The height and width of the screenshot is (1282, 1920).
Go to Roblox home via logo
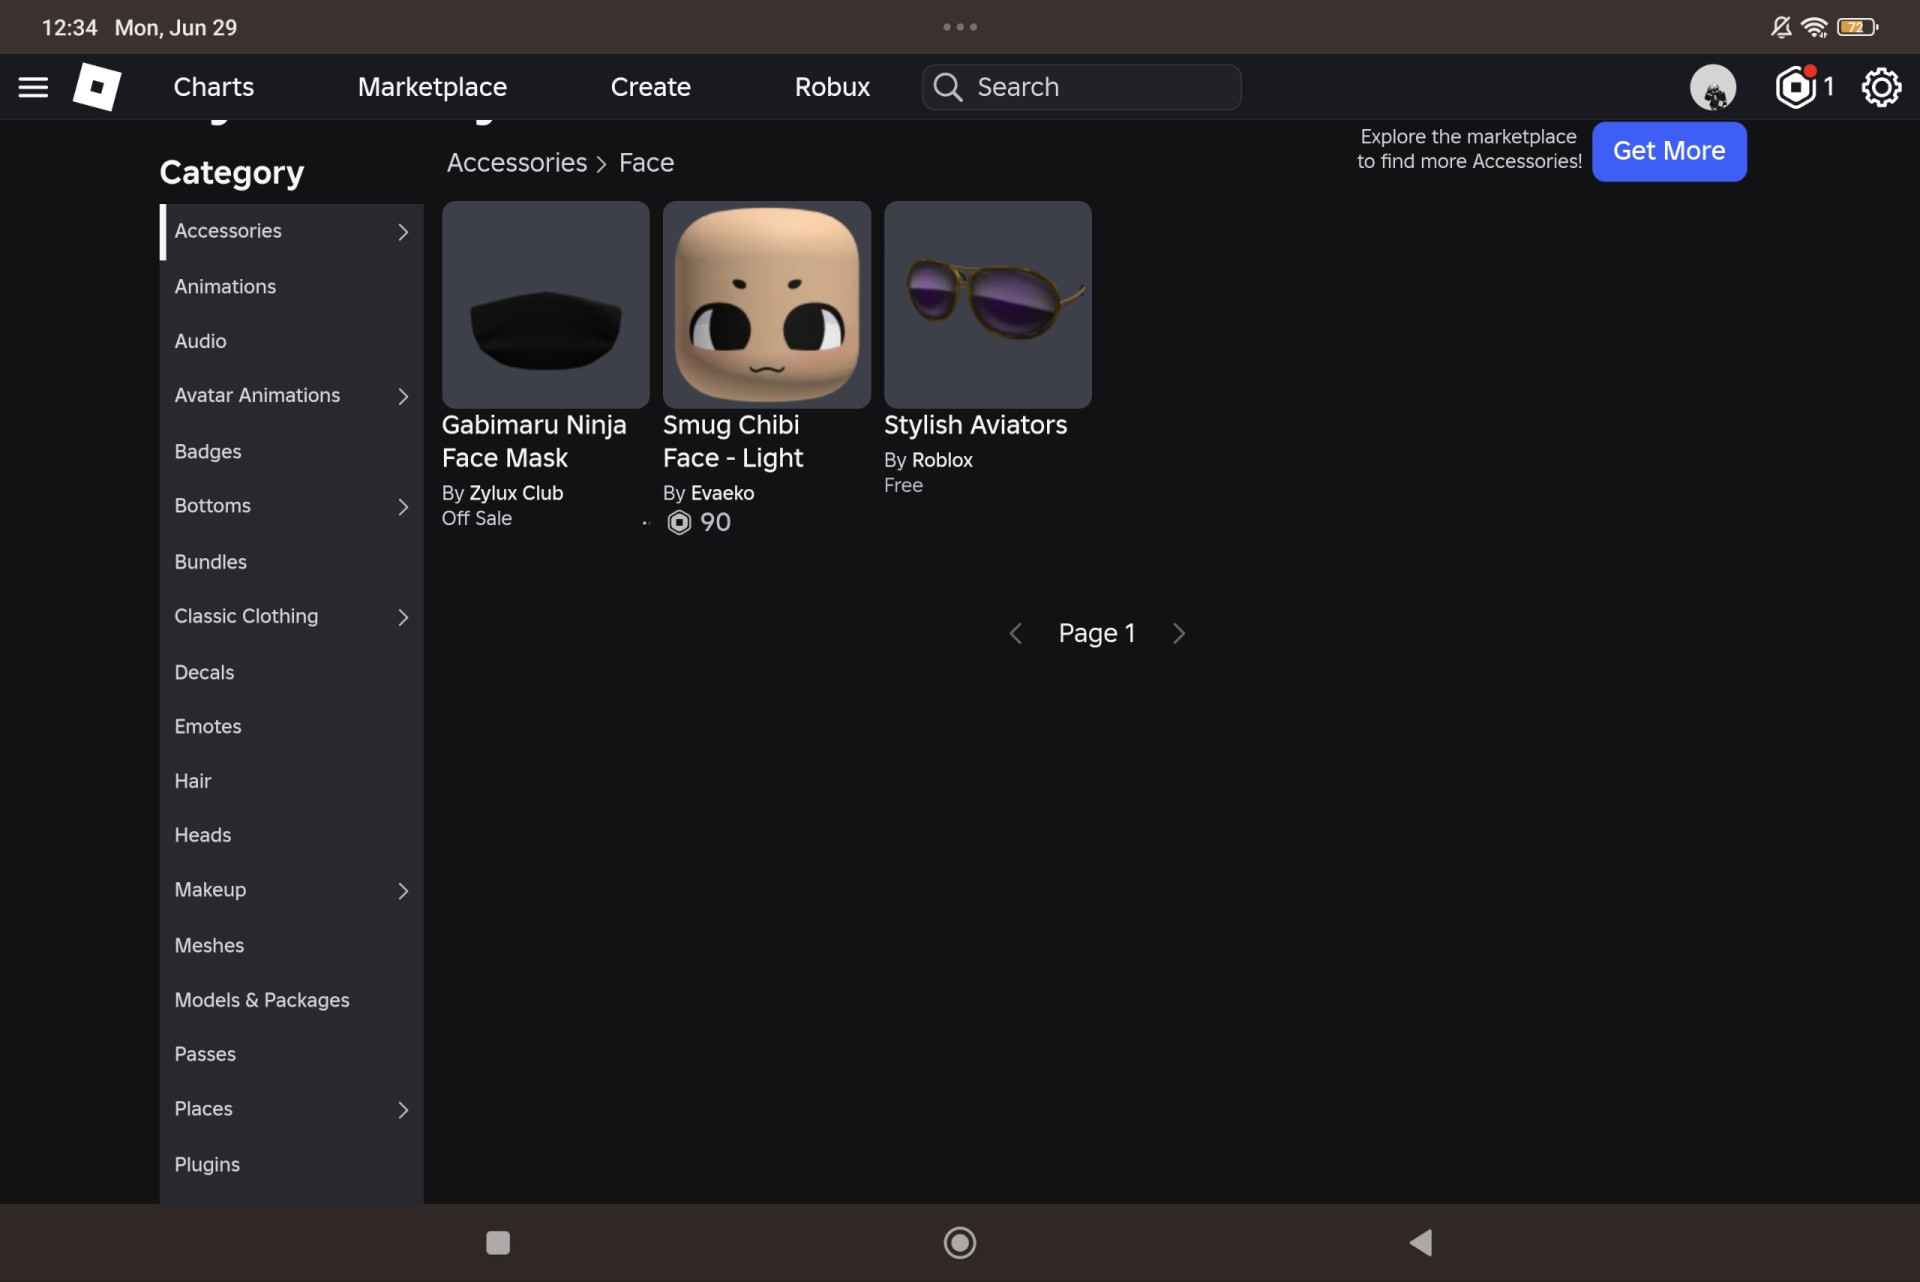(x=97, y=87)
